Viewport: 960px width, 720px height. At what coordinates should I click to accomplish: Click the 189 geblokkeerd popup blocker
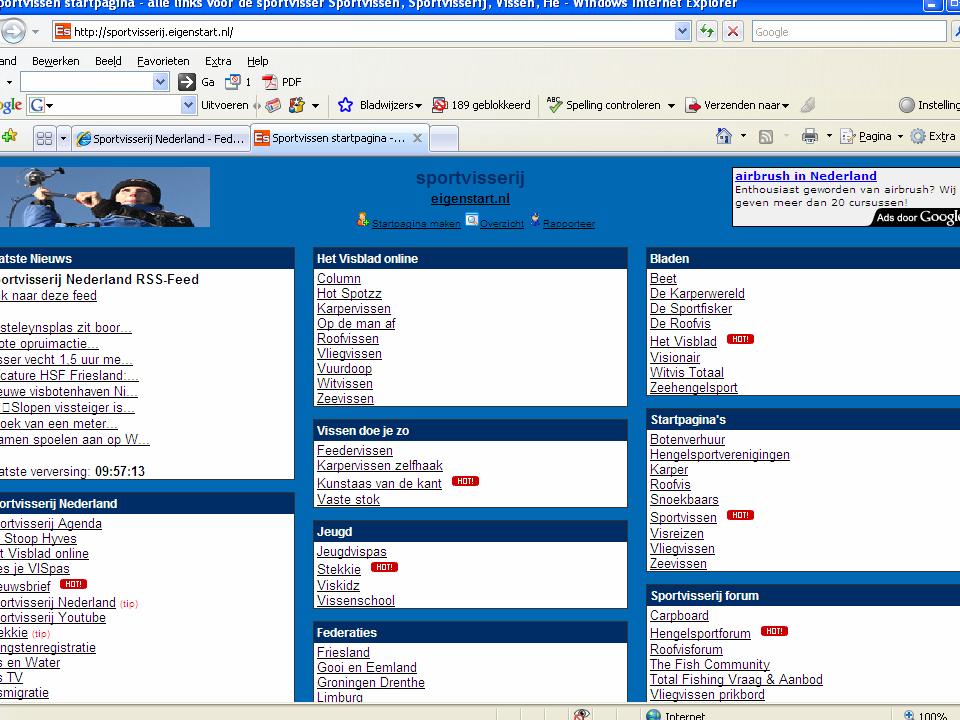click(x=482, y=105)
